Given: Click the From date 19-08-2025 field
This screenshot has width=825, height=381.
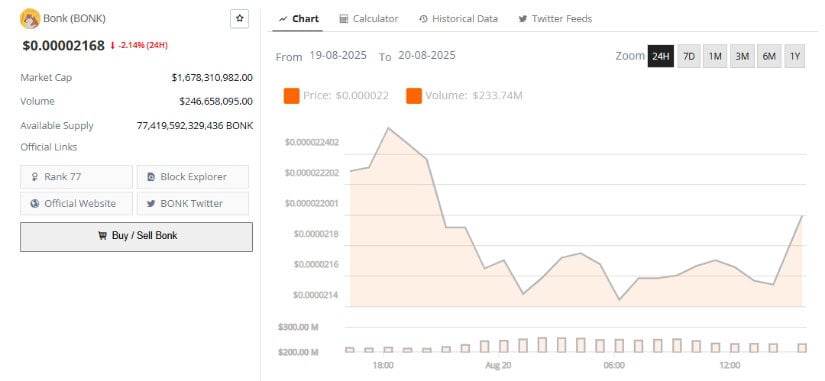Looking at the screenshot, I should (x=338, y=55).
